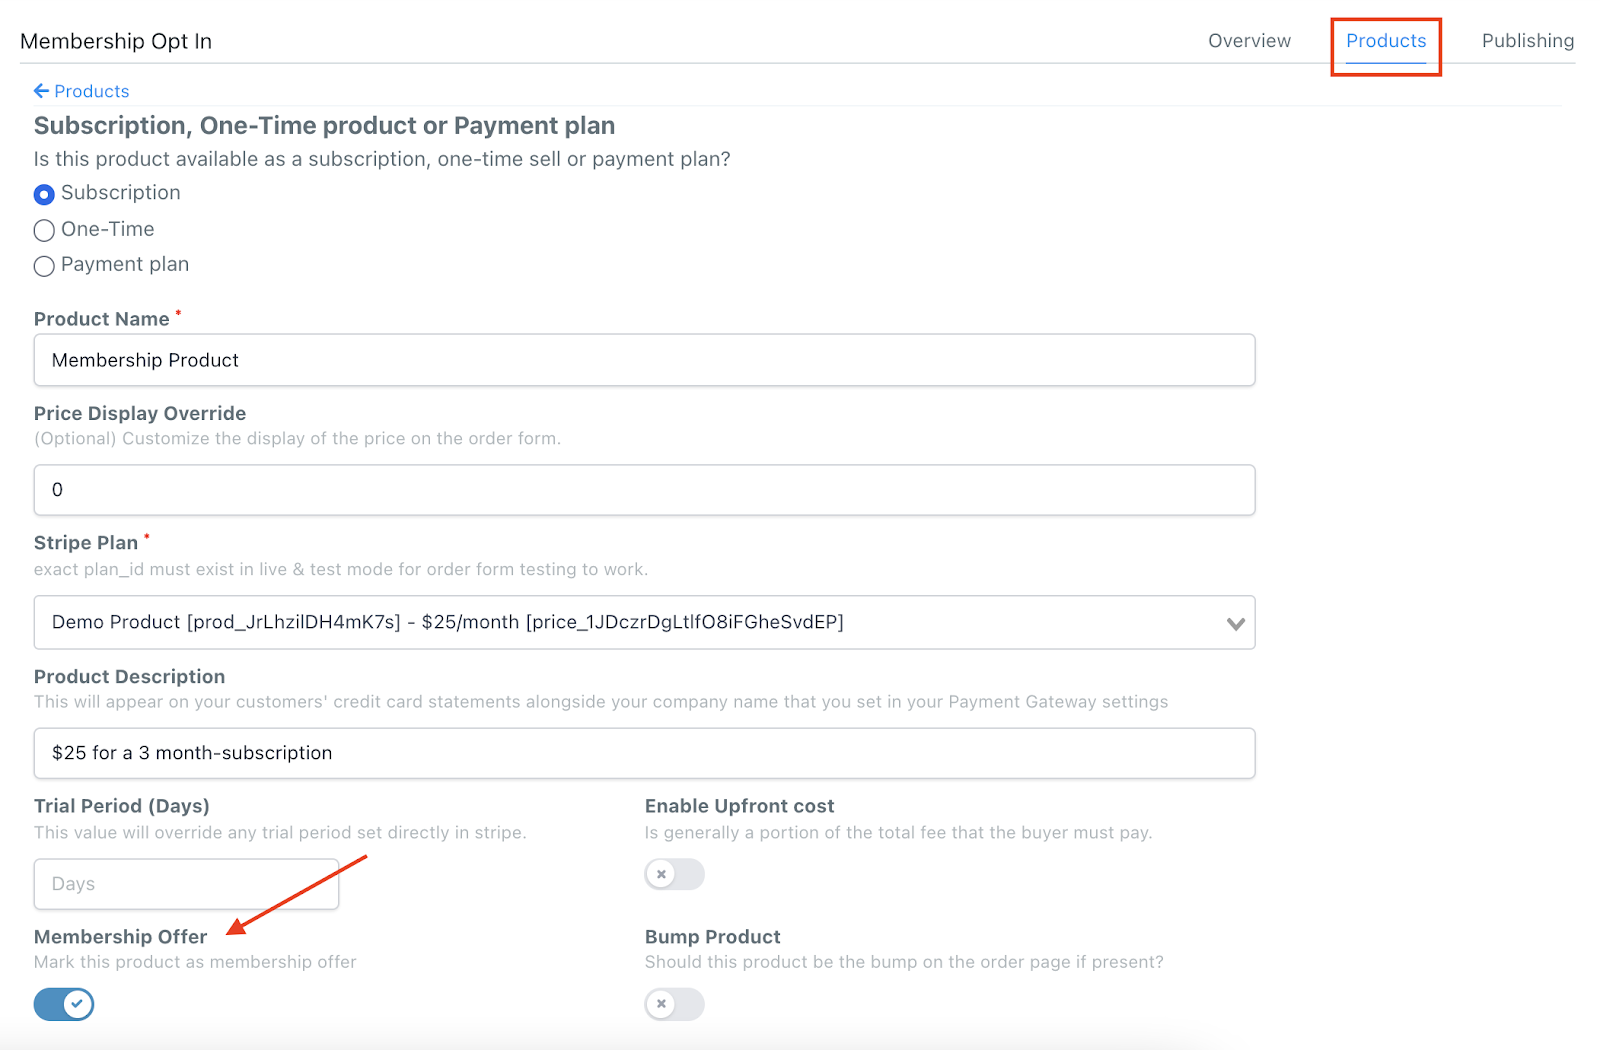Switch to the Overview tab

[1249, 41]
